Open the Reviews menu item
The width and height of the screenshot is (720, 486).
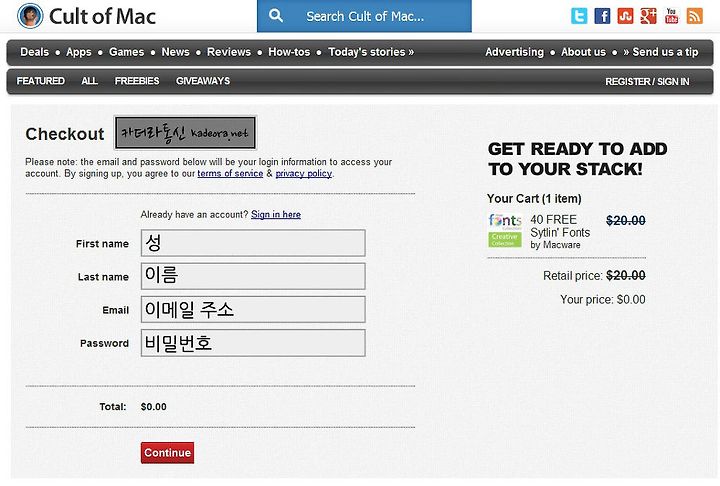pyautogui.click(x=229, y=52)
